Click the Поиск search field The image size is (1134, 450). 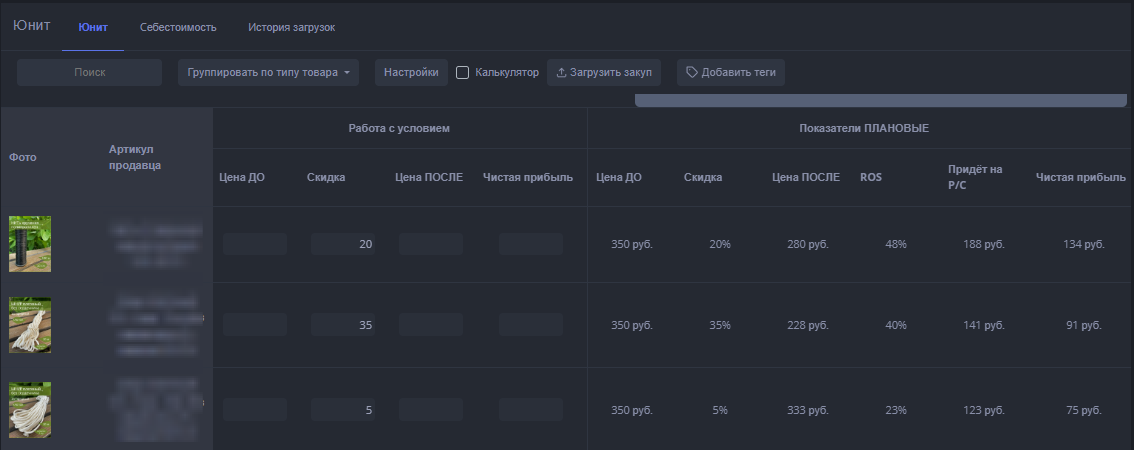coord(90,73)
